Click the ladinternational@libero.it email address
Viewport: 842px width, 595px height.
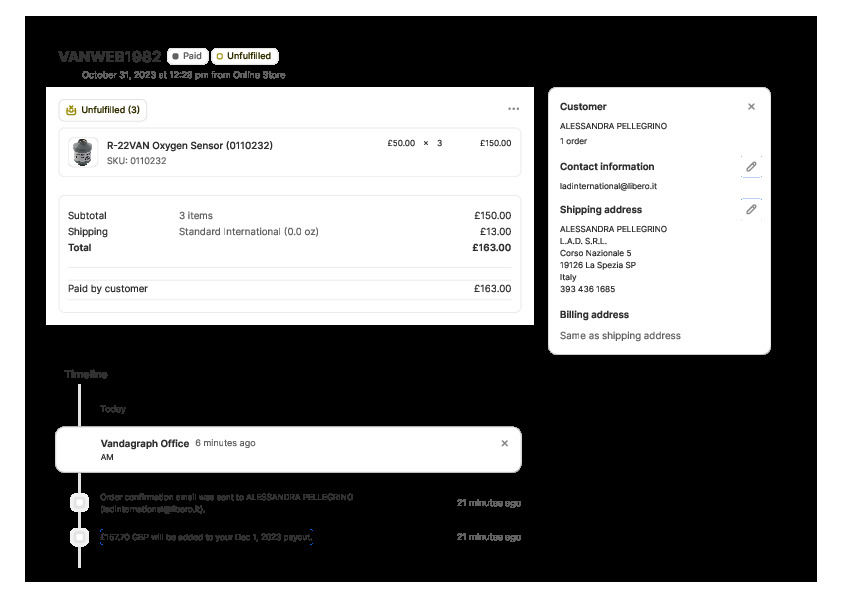(x=608, y=186)
